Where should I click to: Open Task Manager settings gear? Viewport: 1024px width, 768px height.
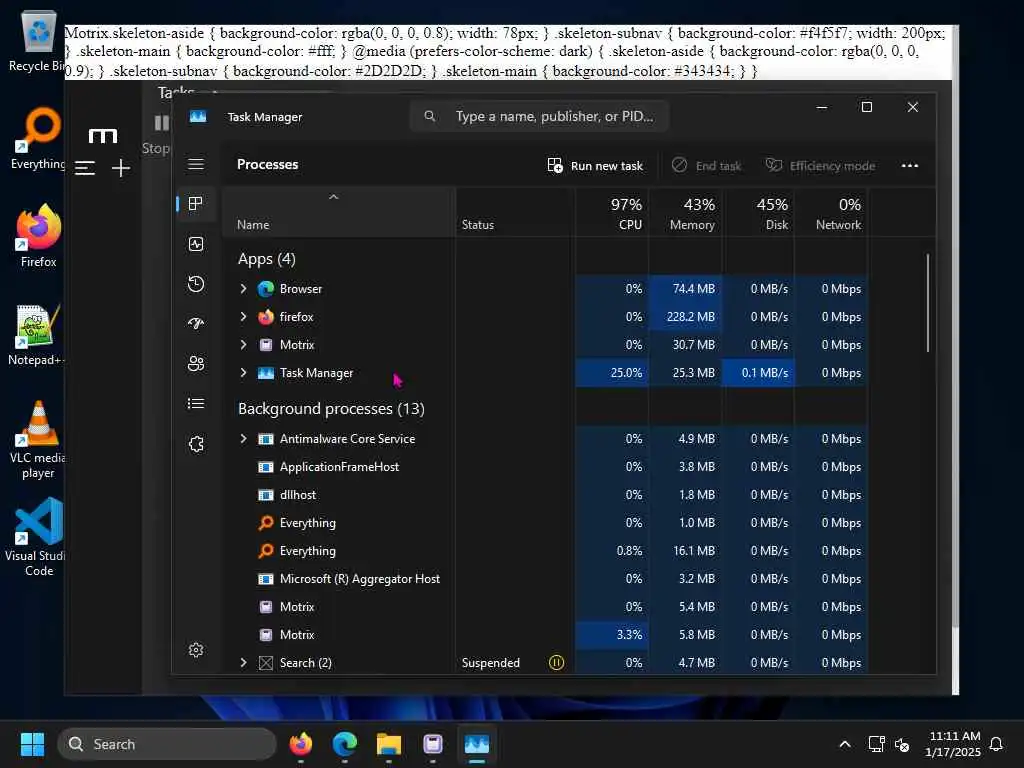(196, 650)
